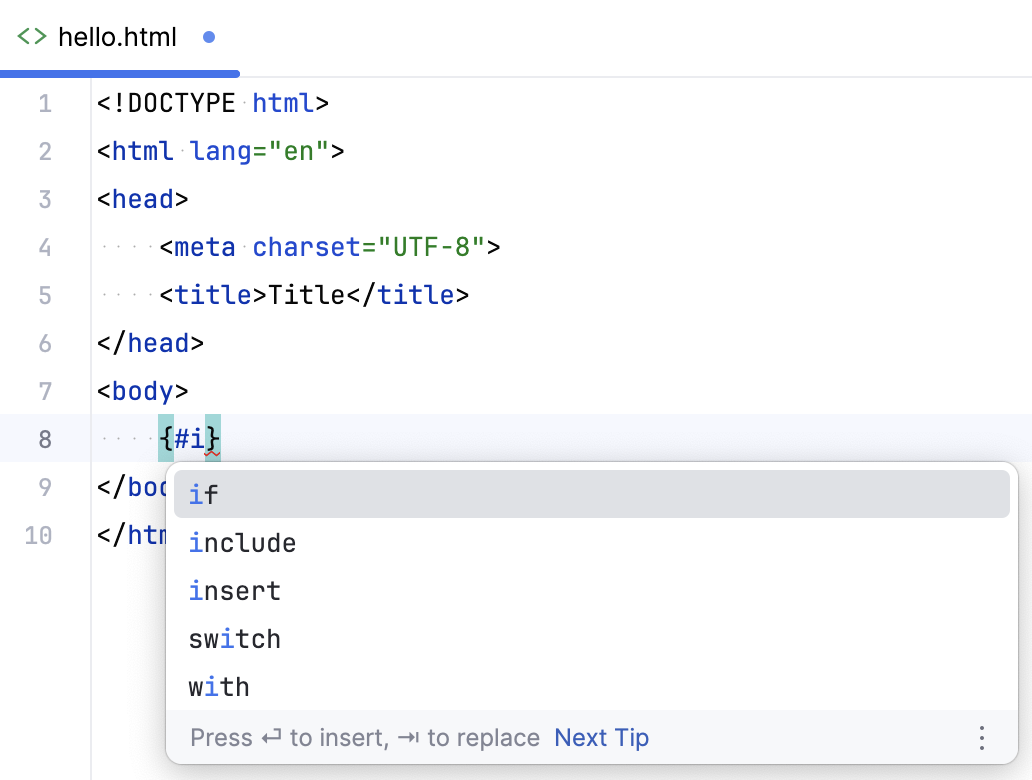Screen dimensions: 1032x780
Task: Select the "insert" completion suggestion
Action: click(x=235, y=590)
